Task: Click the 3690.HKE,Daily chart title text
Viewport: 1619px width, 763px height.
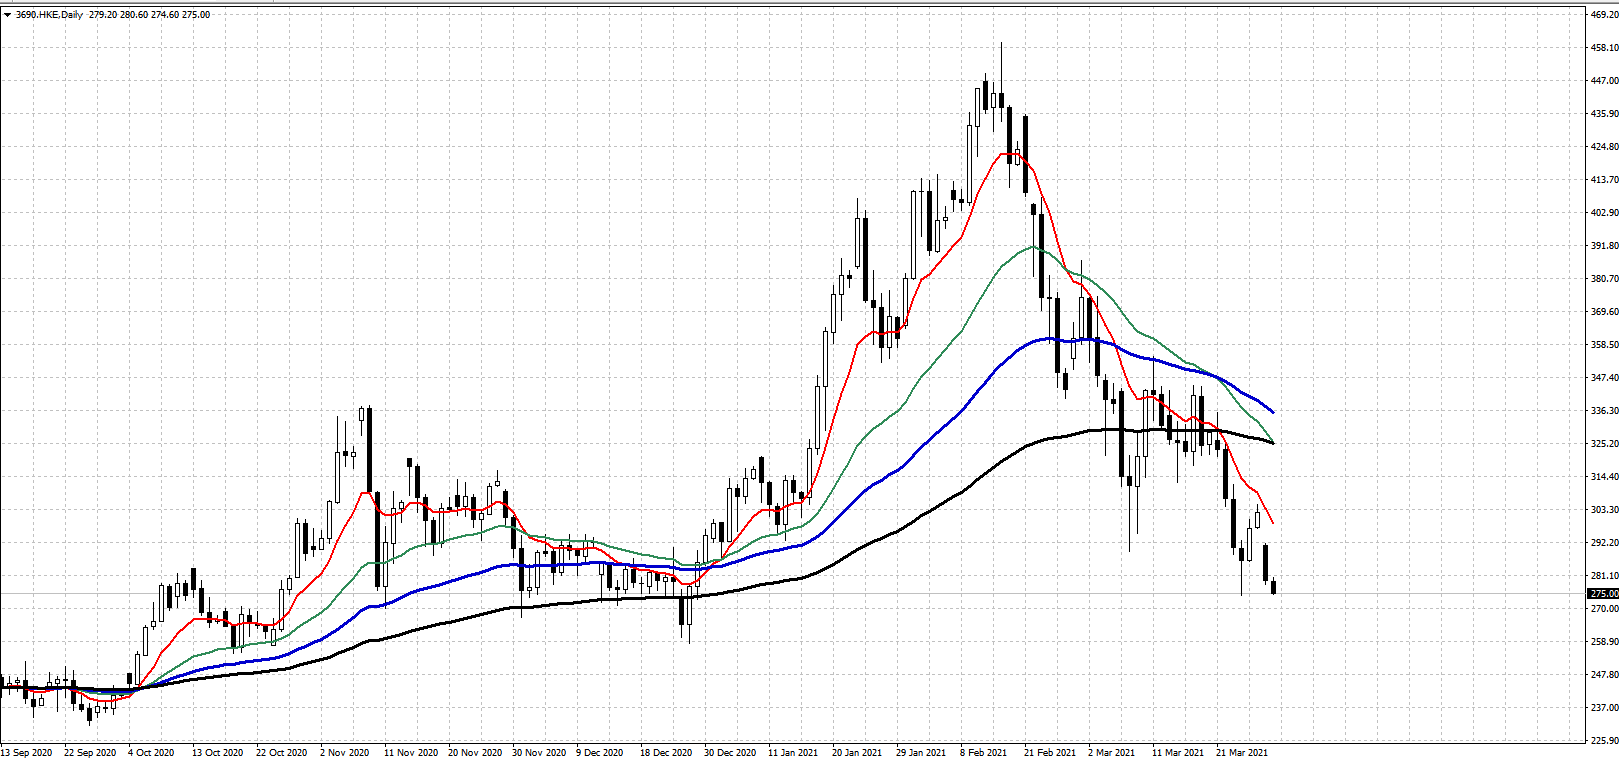Action: [x=49, y=15]
